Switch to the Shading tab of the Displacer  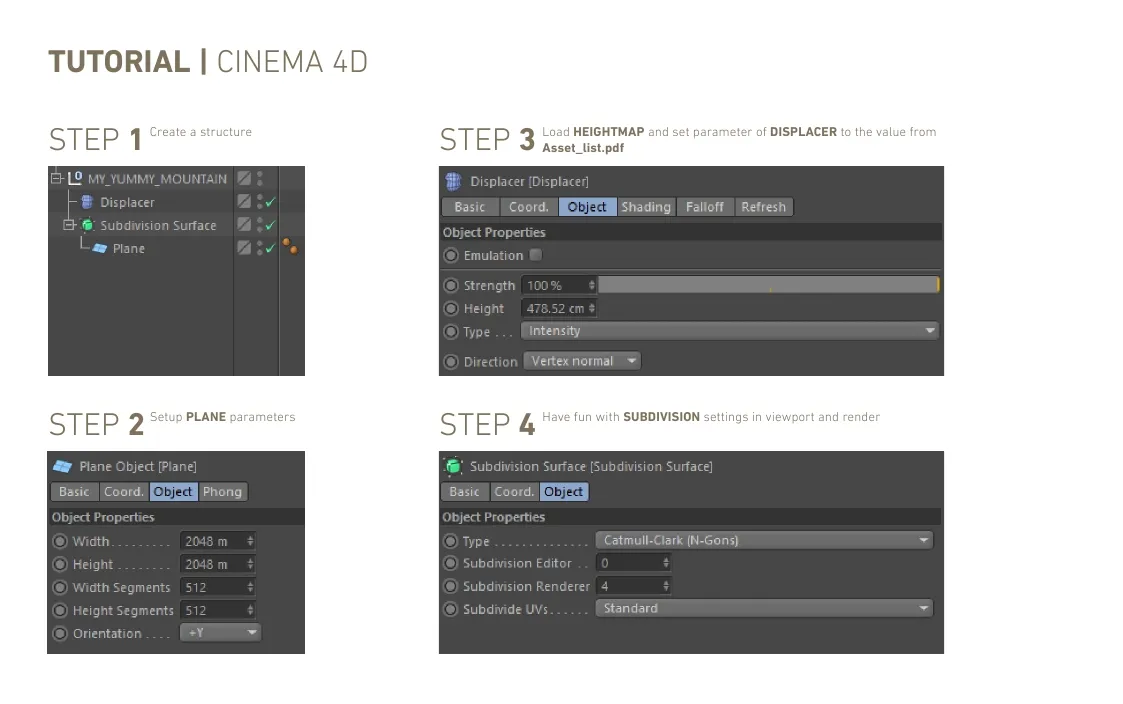[646, 207]
